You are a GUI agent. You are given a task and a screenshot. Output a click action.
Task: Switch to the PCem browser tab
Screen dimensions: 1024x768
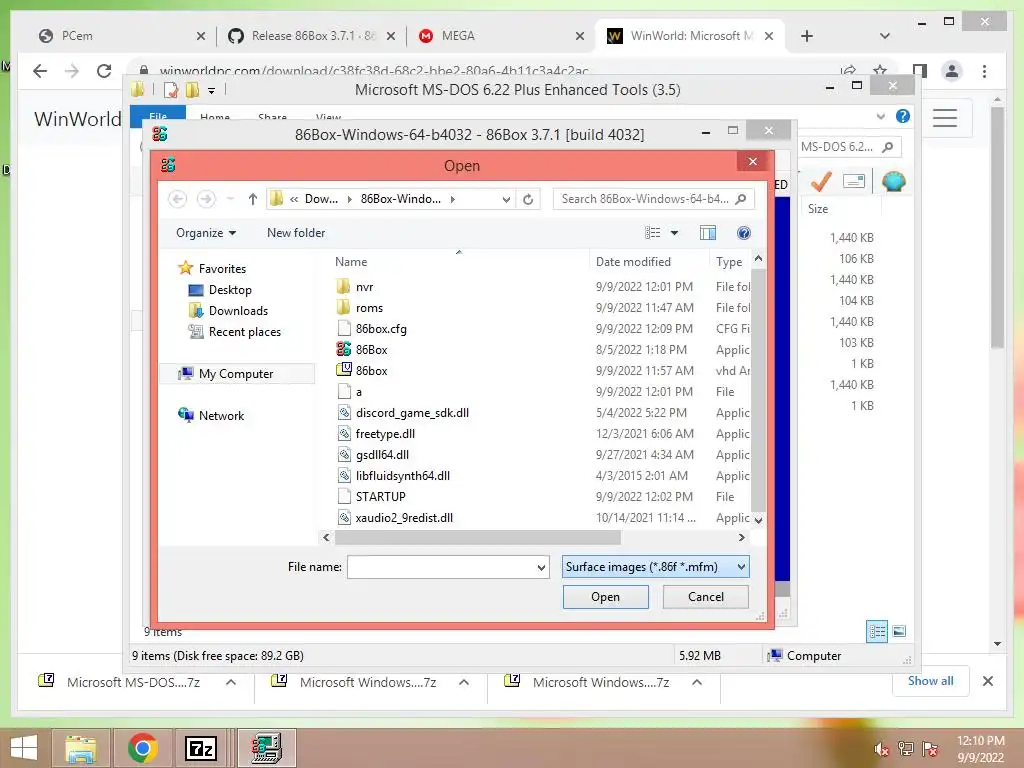(x=122, y=36)
